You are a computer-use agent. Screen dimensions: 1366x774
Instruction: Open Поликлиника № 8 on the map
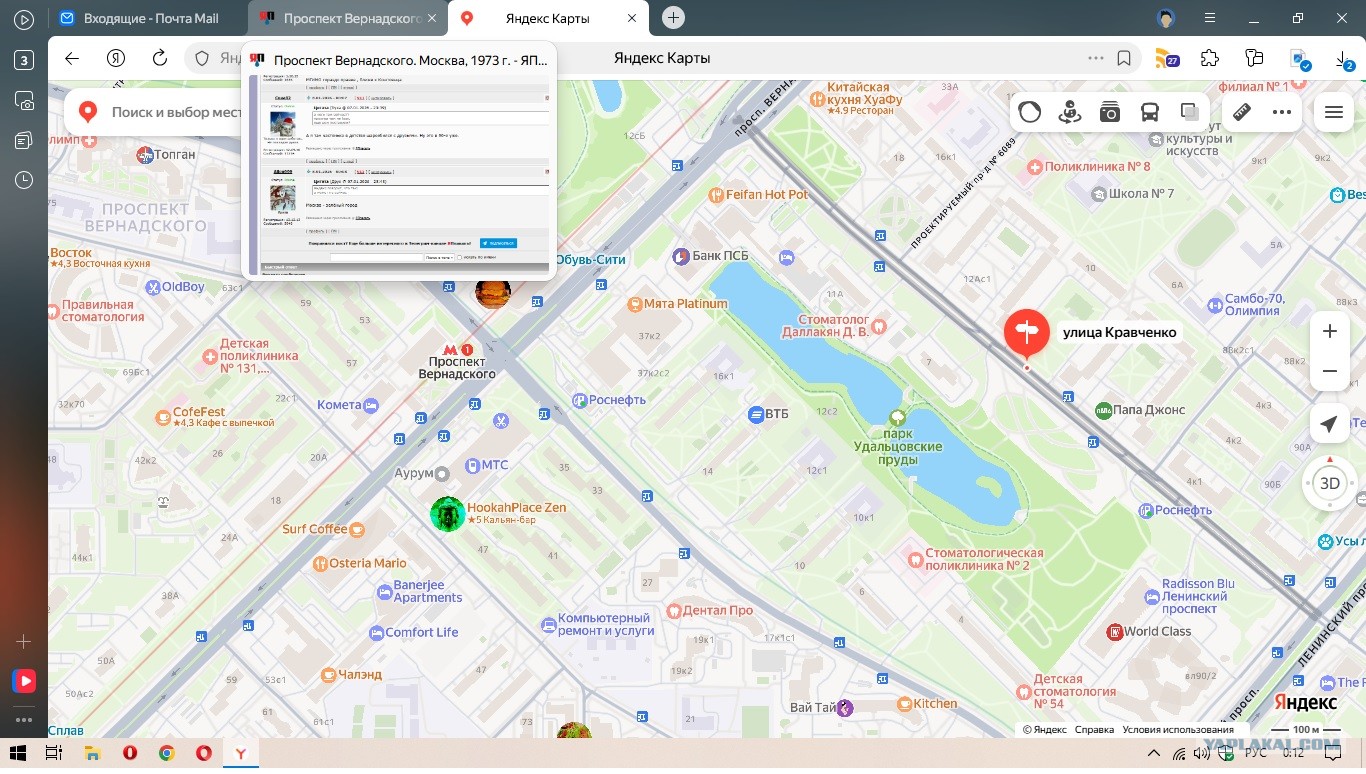click(1089, 166)
